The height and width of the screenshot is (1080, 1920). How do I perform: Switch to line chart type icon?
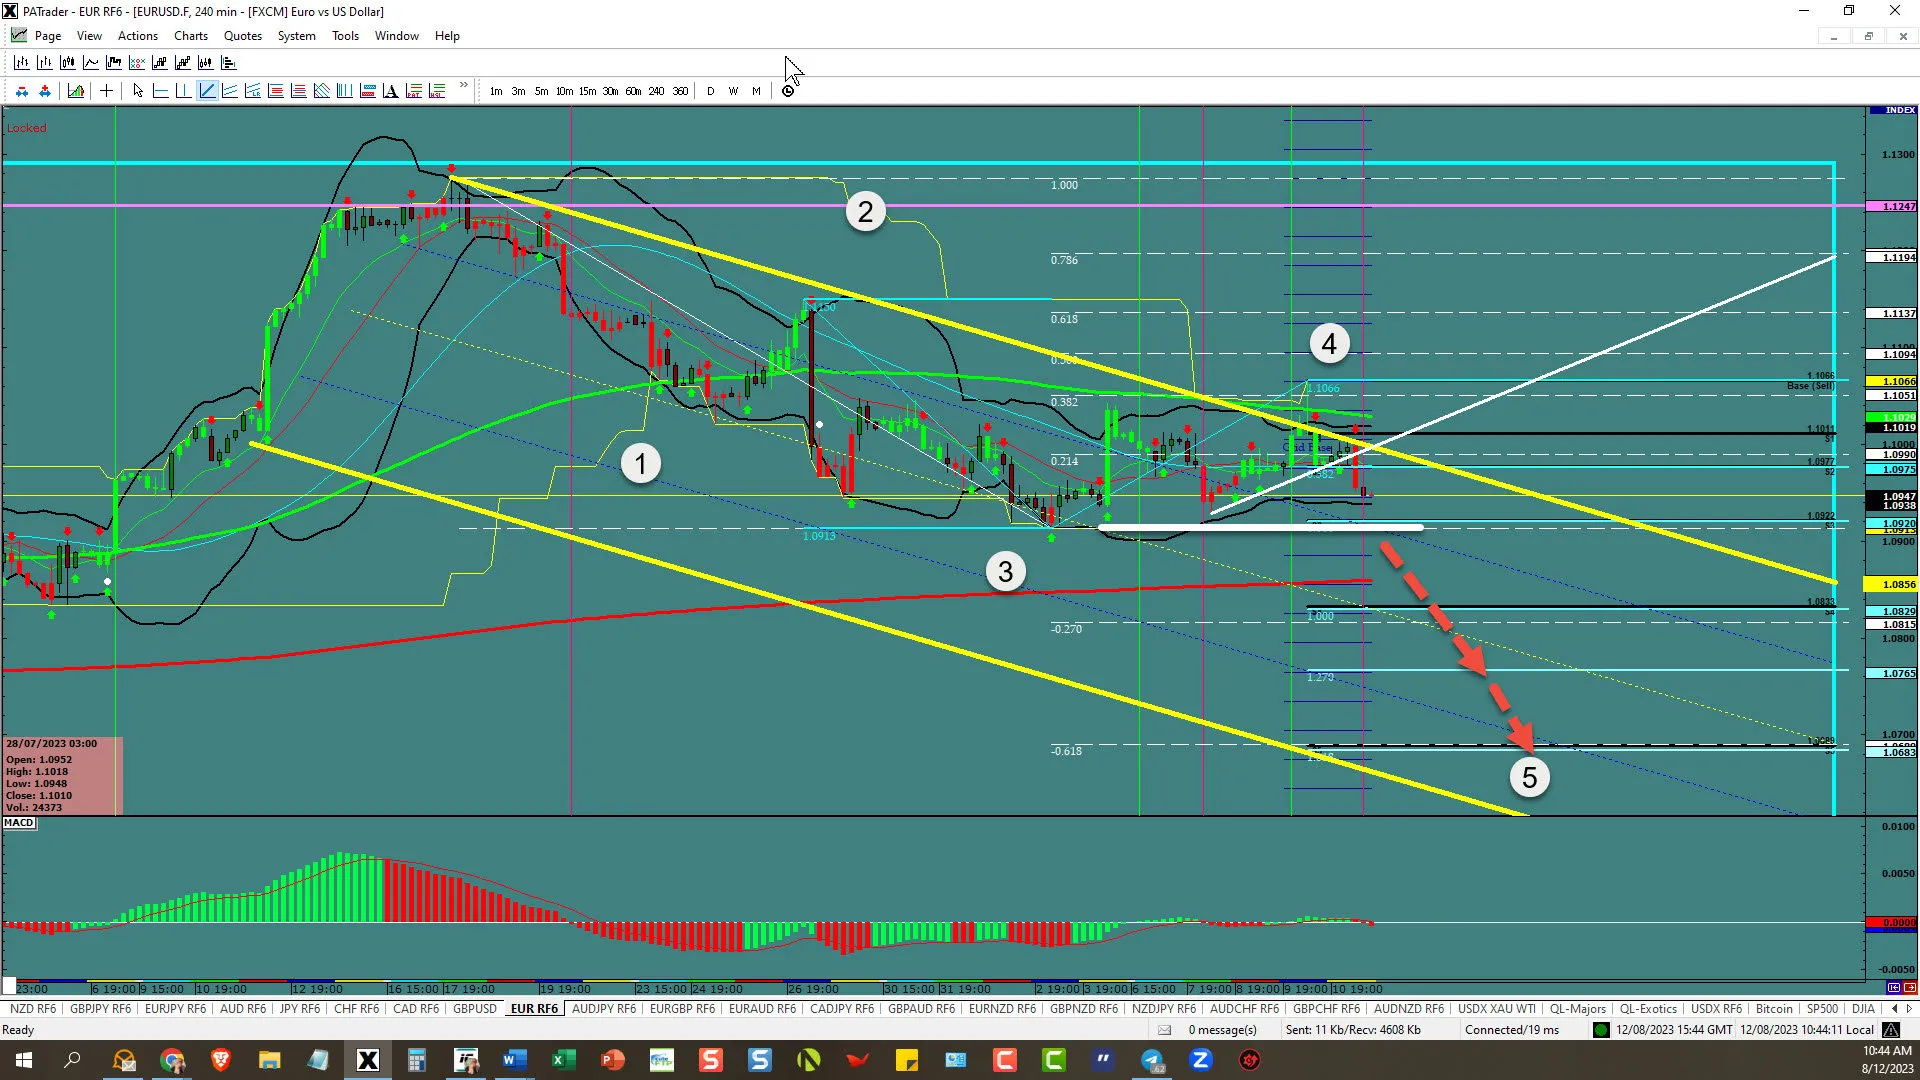click(90, 63)
